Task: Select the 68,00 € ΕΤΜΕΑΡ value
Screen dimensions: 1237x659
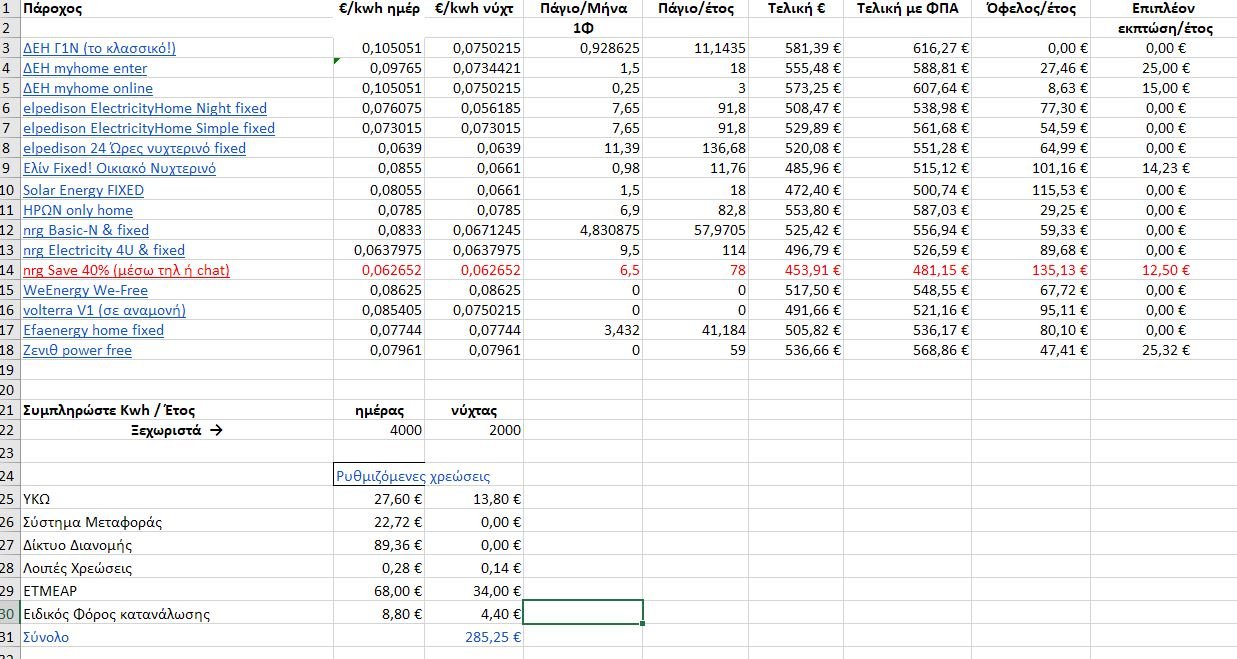Action: (x=379, y=591)
